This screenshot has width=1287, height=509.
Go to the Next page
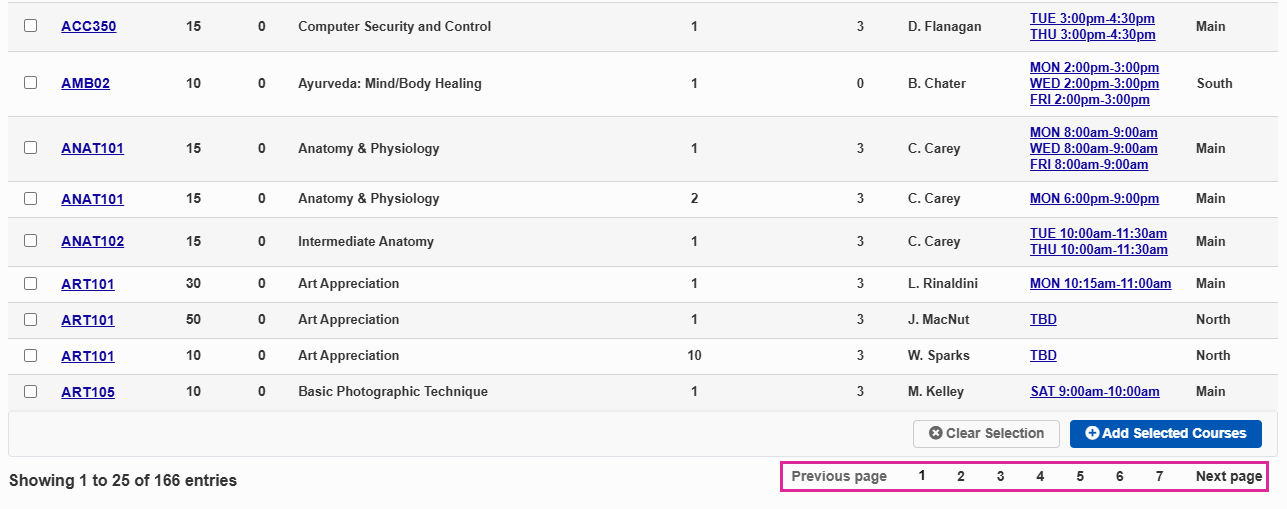tap(1229, 476)
